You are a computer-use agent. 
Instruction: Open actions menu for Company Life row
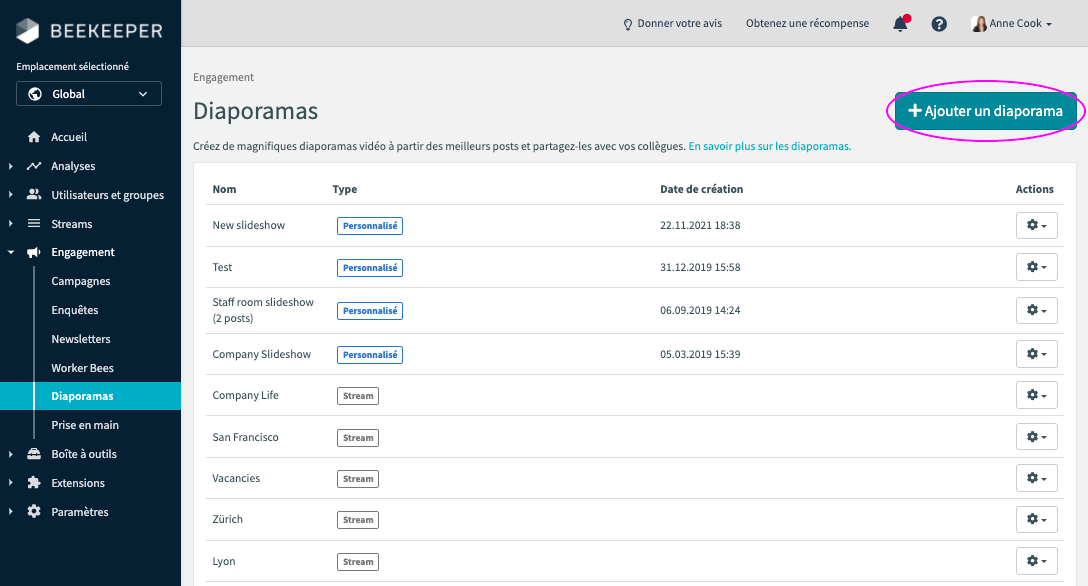click(1037, 395)
